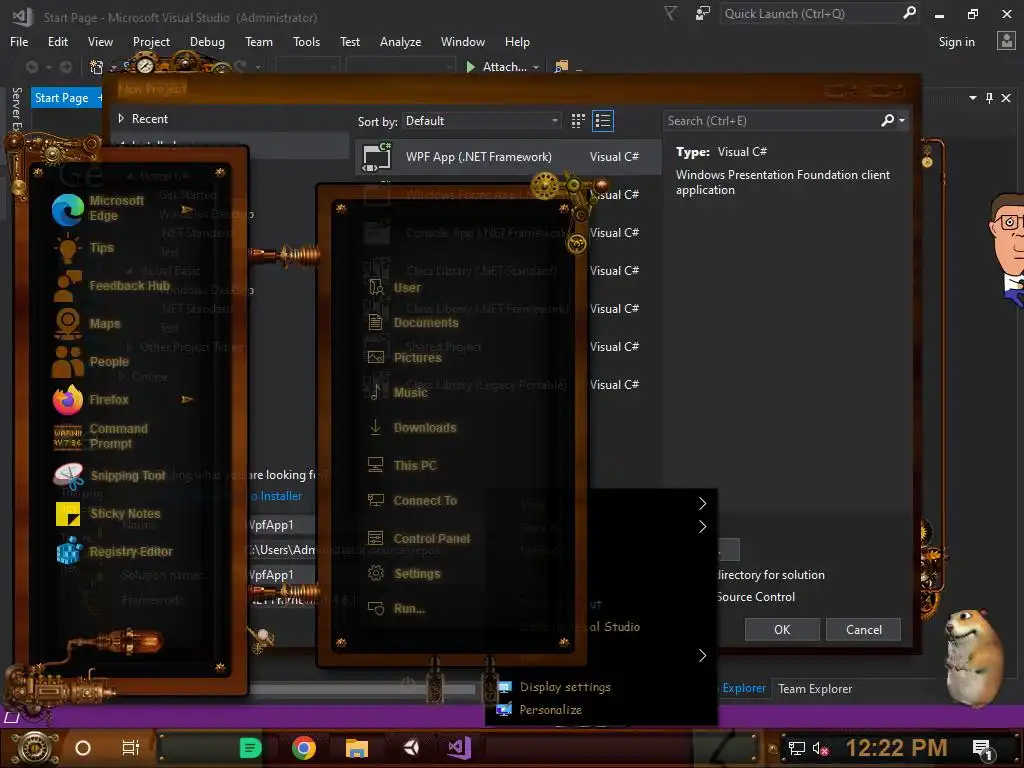Open the Visual Studio account picture icon
This screenshot has height=768, width=1024.
1006,41
